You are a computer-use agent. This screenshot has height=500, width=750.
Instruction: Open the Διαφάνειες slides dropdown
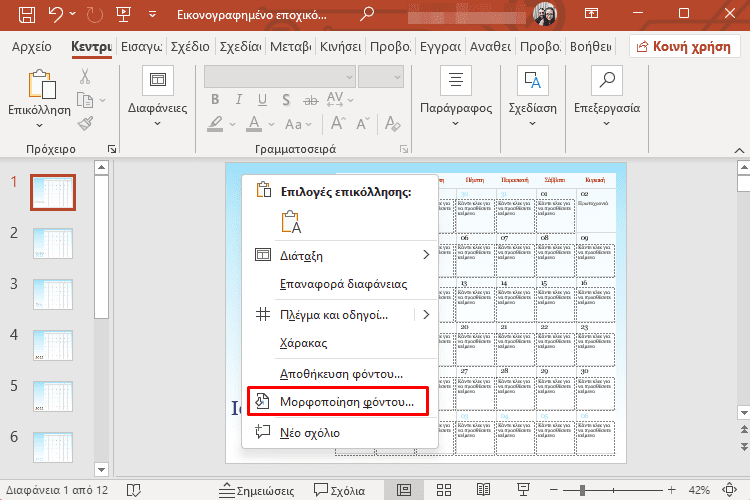click(157, 96)
